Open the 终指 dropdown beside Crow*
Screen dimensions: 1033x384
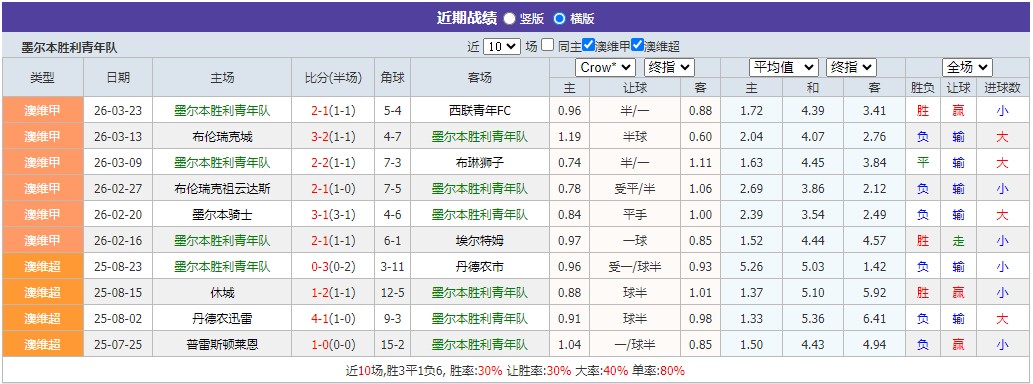click(668, 67)
